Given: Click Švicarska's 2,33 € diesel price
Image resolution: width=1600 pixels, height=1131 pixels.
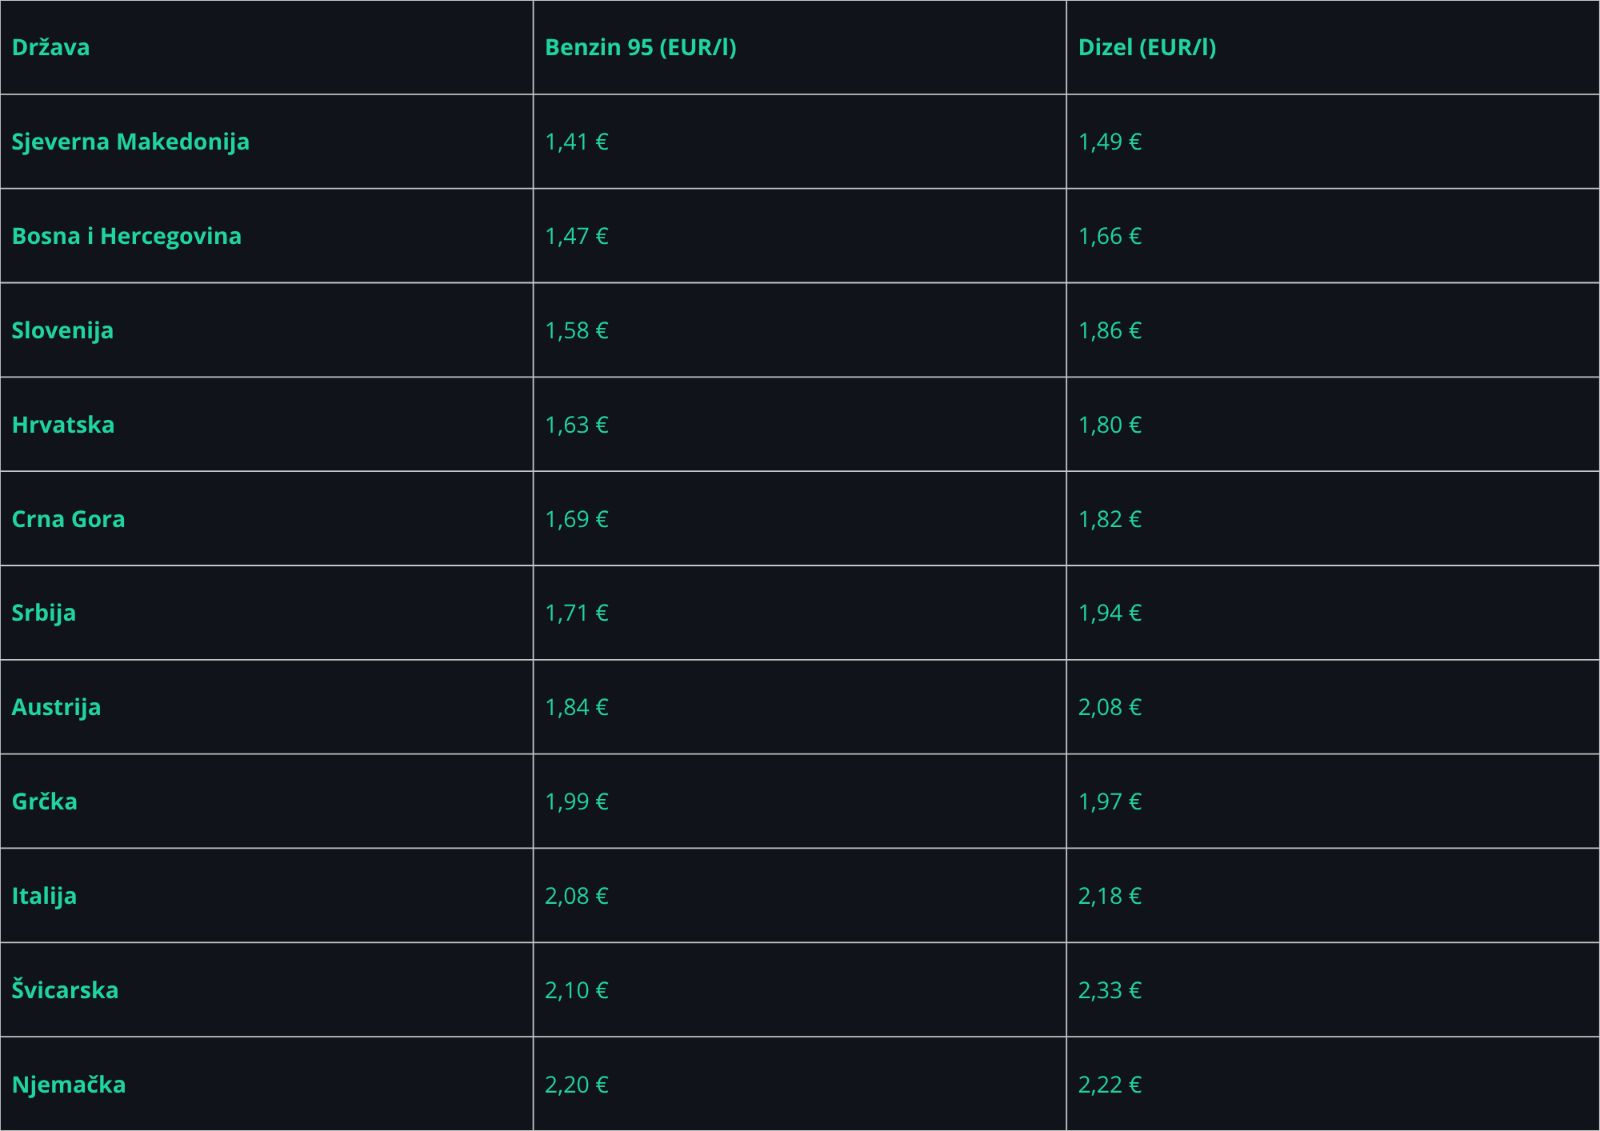Looking at the screenshot, I should click(1110, 990).
